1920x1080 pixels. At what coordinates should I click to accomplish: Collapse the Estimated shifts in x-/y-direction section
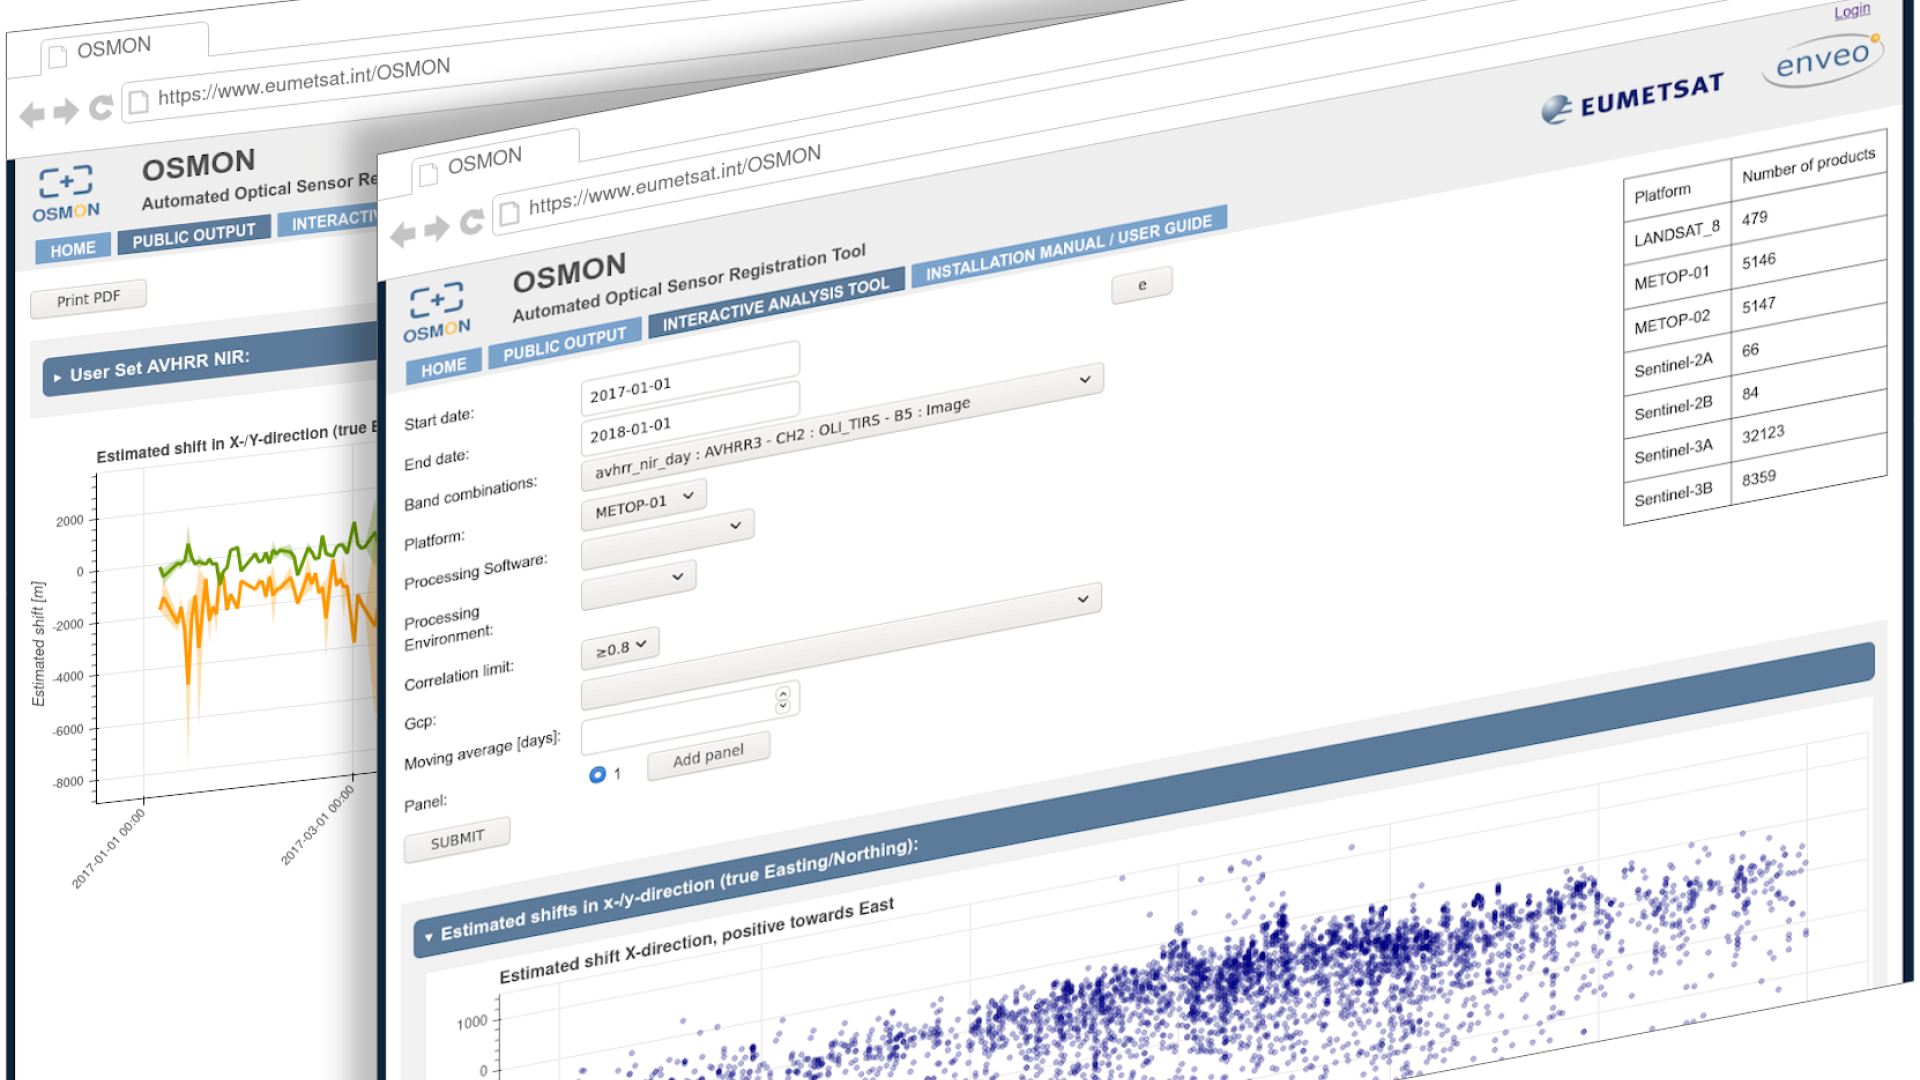click(x=429, y=937)
